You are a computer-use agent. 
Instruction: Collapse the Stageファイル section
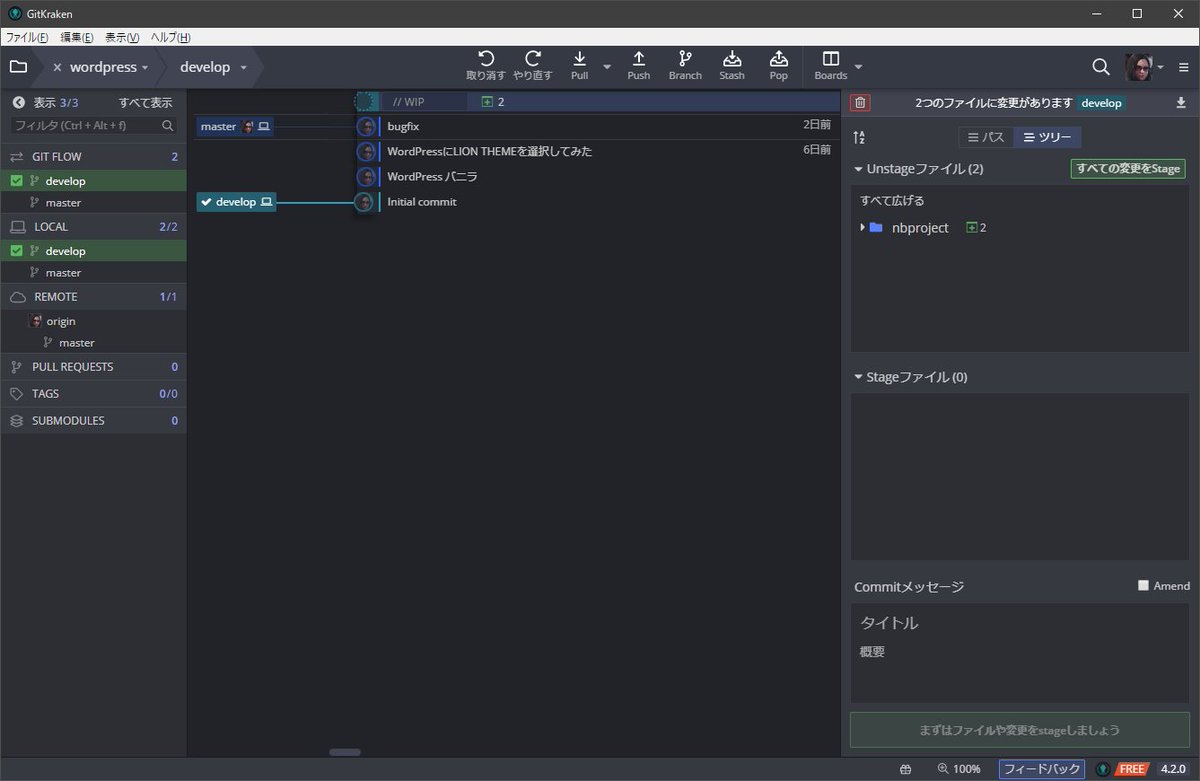910,377
